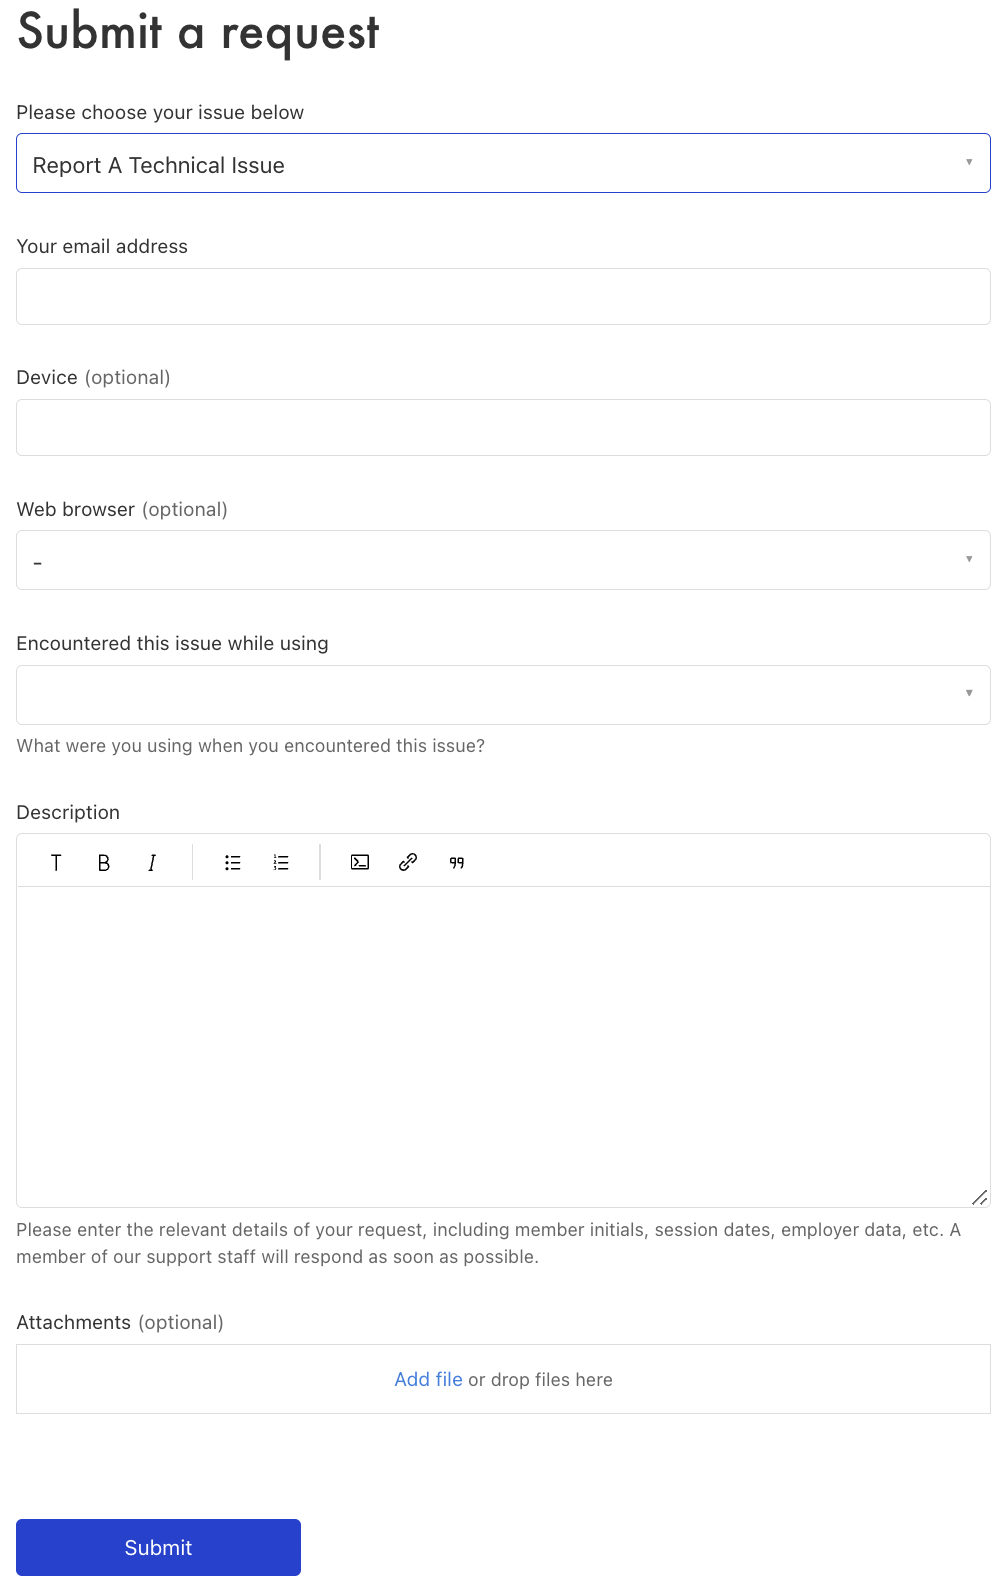This screenshot has width=1006, height=1590.
Task: Toggle bold formatting in description editor
Action: pos(104,863)
